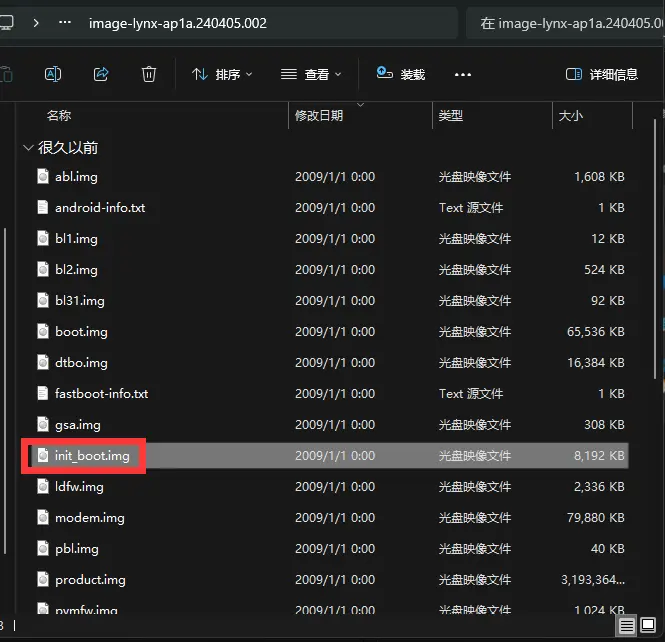Click the 79,880 KB size cell
This screenshot has width=665, height=642.
[x=595, y=517]
